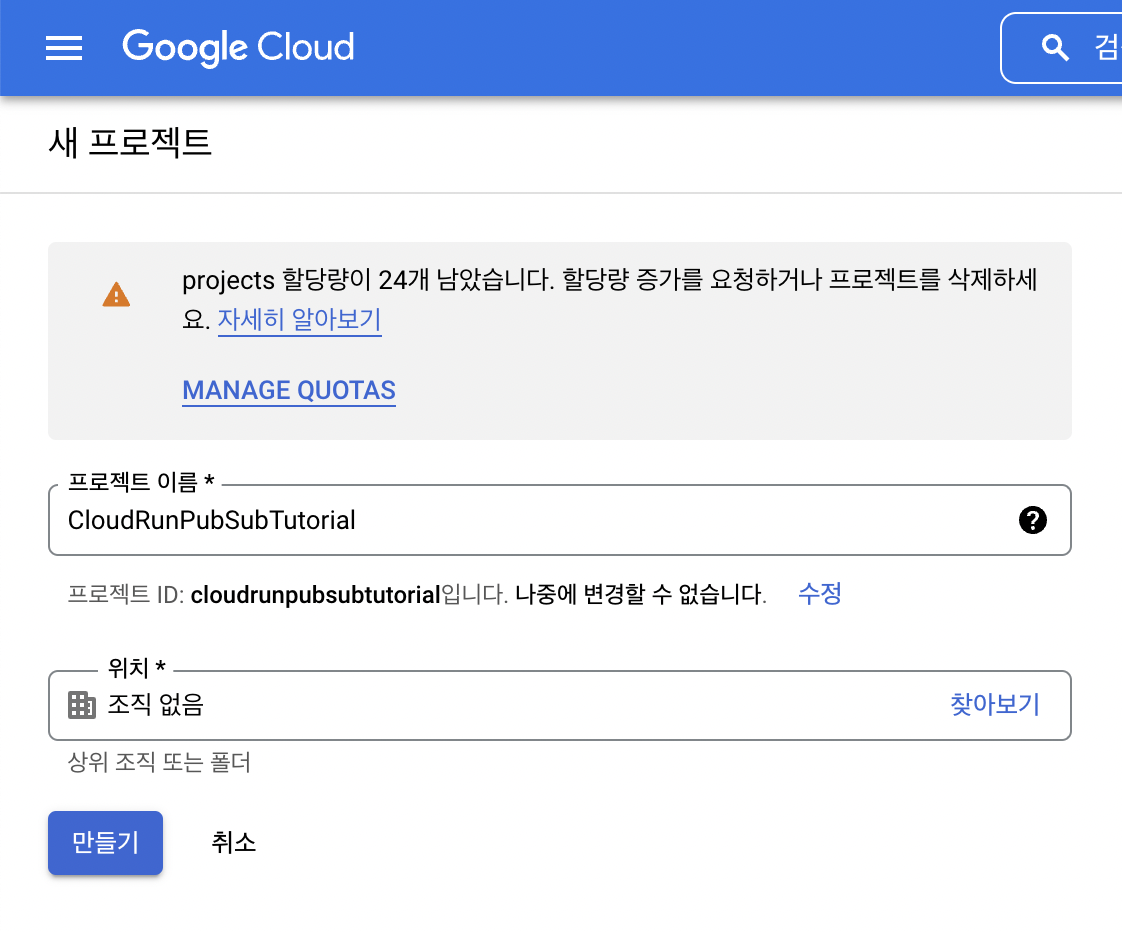Click the projects 할당량 warning message text
The image size is (1122, 932).
(610, 298)
